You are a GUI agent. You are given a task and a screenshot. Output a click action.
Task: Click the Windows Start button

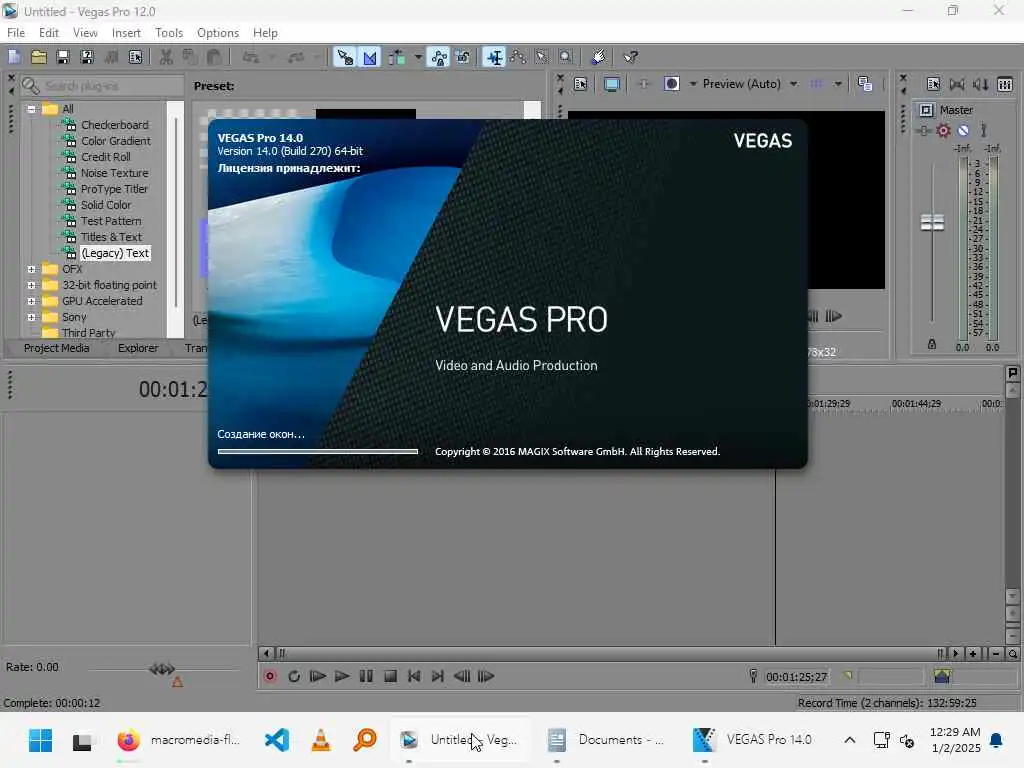point(40,740)
